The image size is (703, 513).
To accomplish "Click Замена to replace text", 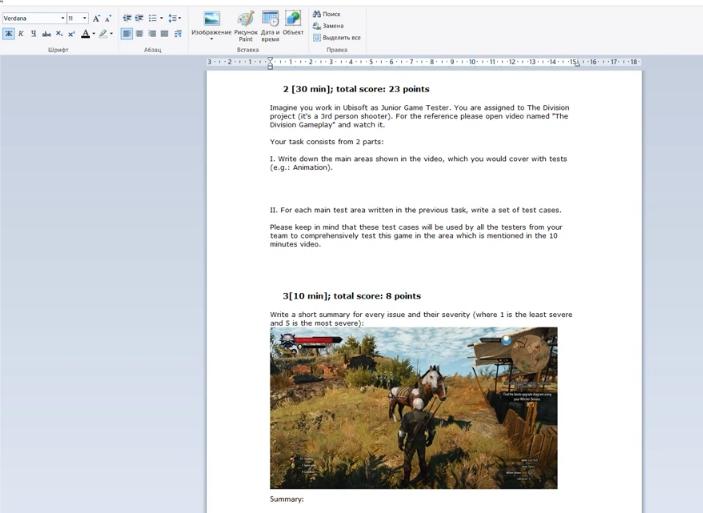I will (328, 26).
